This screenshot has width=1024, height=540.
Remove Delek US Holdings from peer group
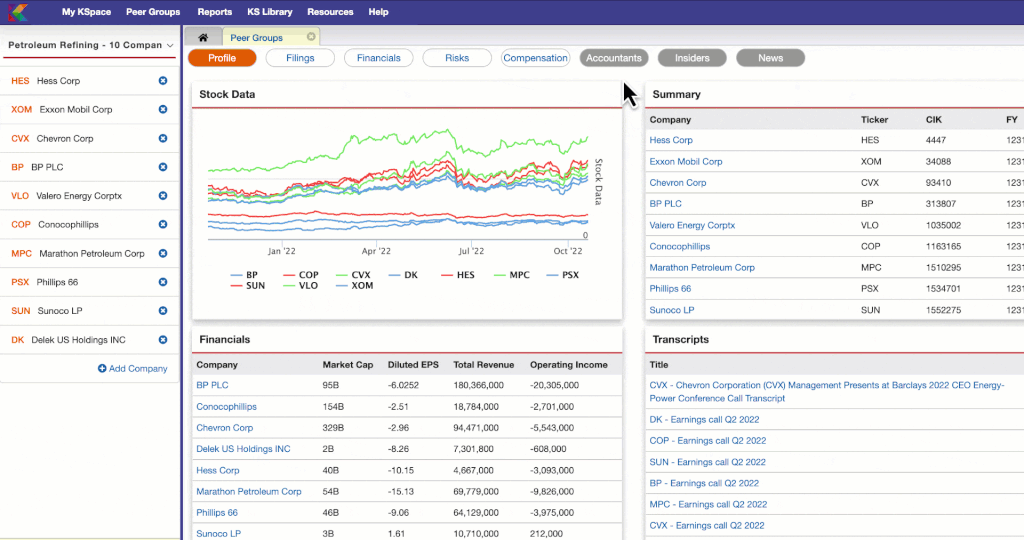[x=163, y=340]
